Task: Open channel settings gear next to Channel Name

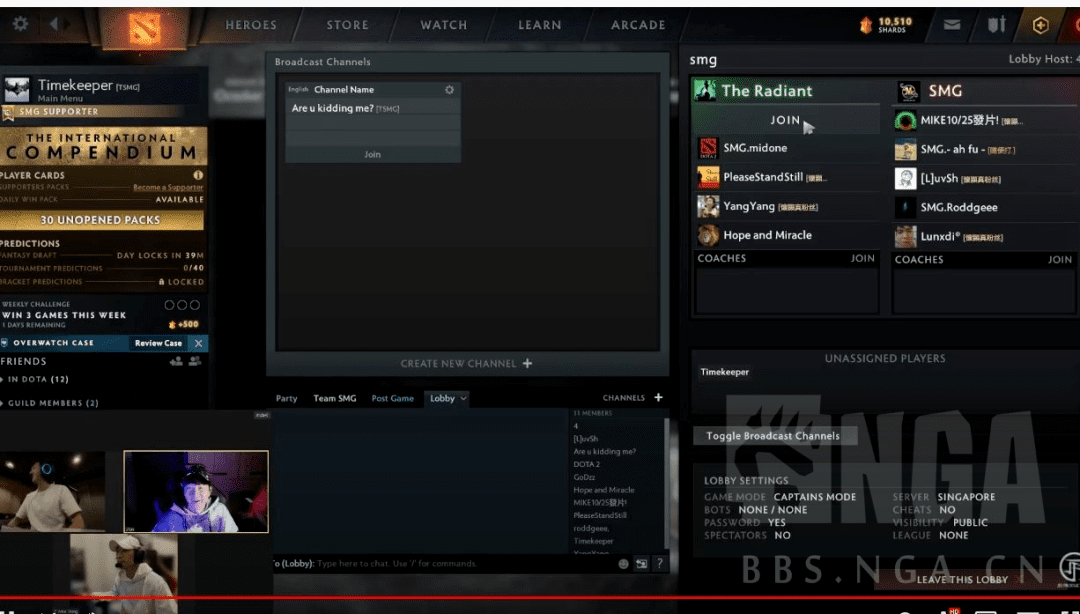Action: (449, 90)
